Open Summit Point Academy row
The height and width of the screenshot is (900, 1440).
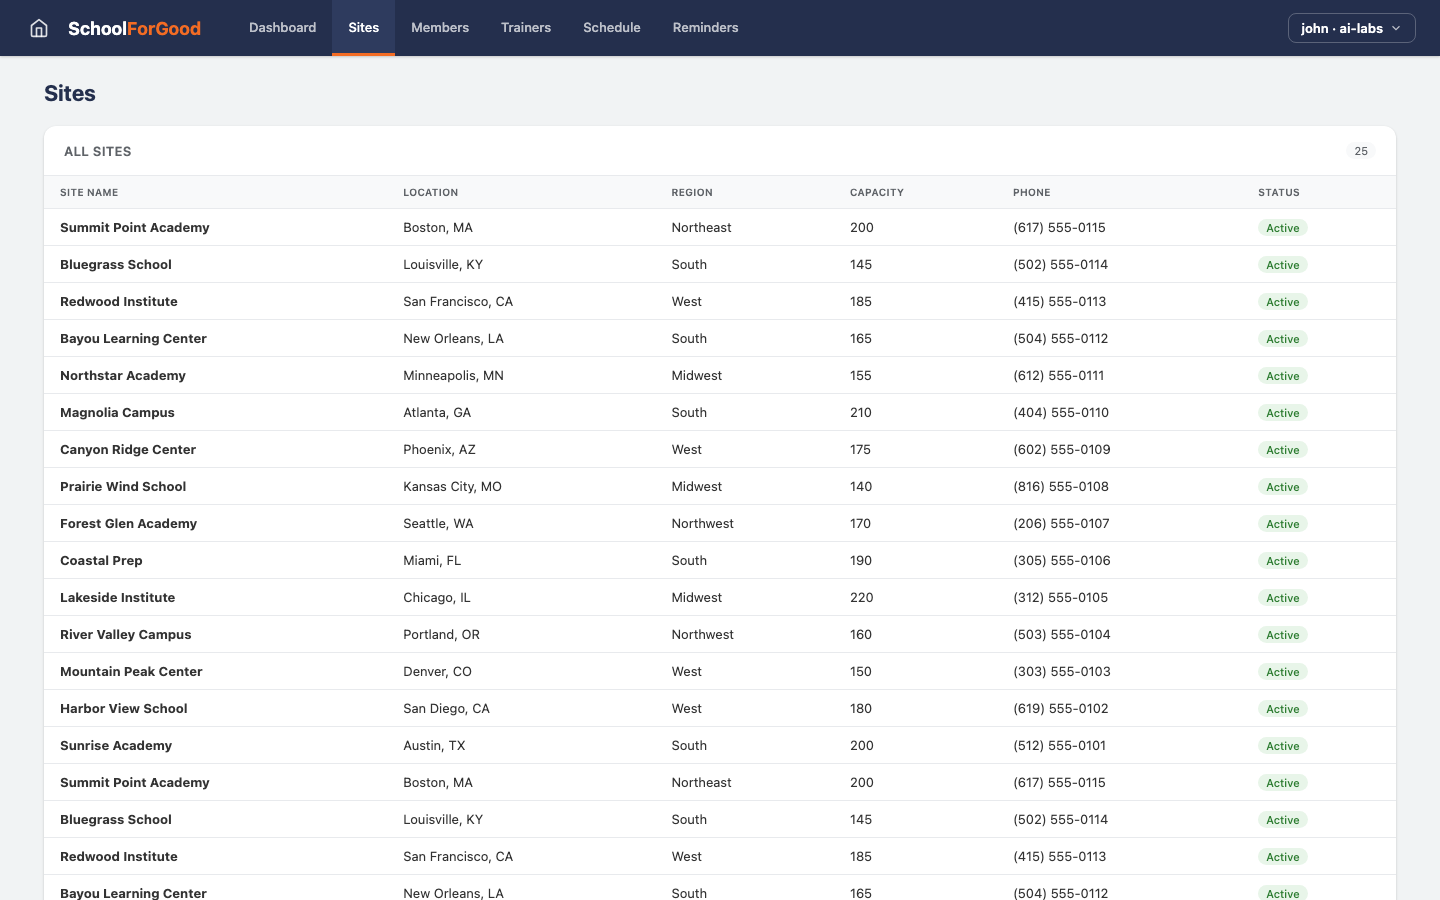[135, 227]
